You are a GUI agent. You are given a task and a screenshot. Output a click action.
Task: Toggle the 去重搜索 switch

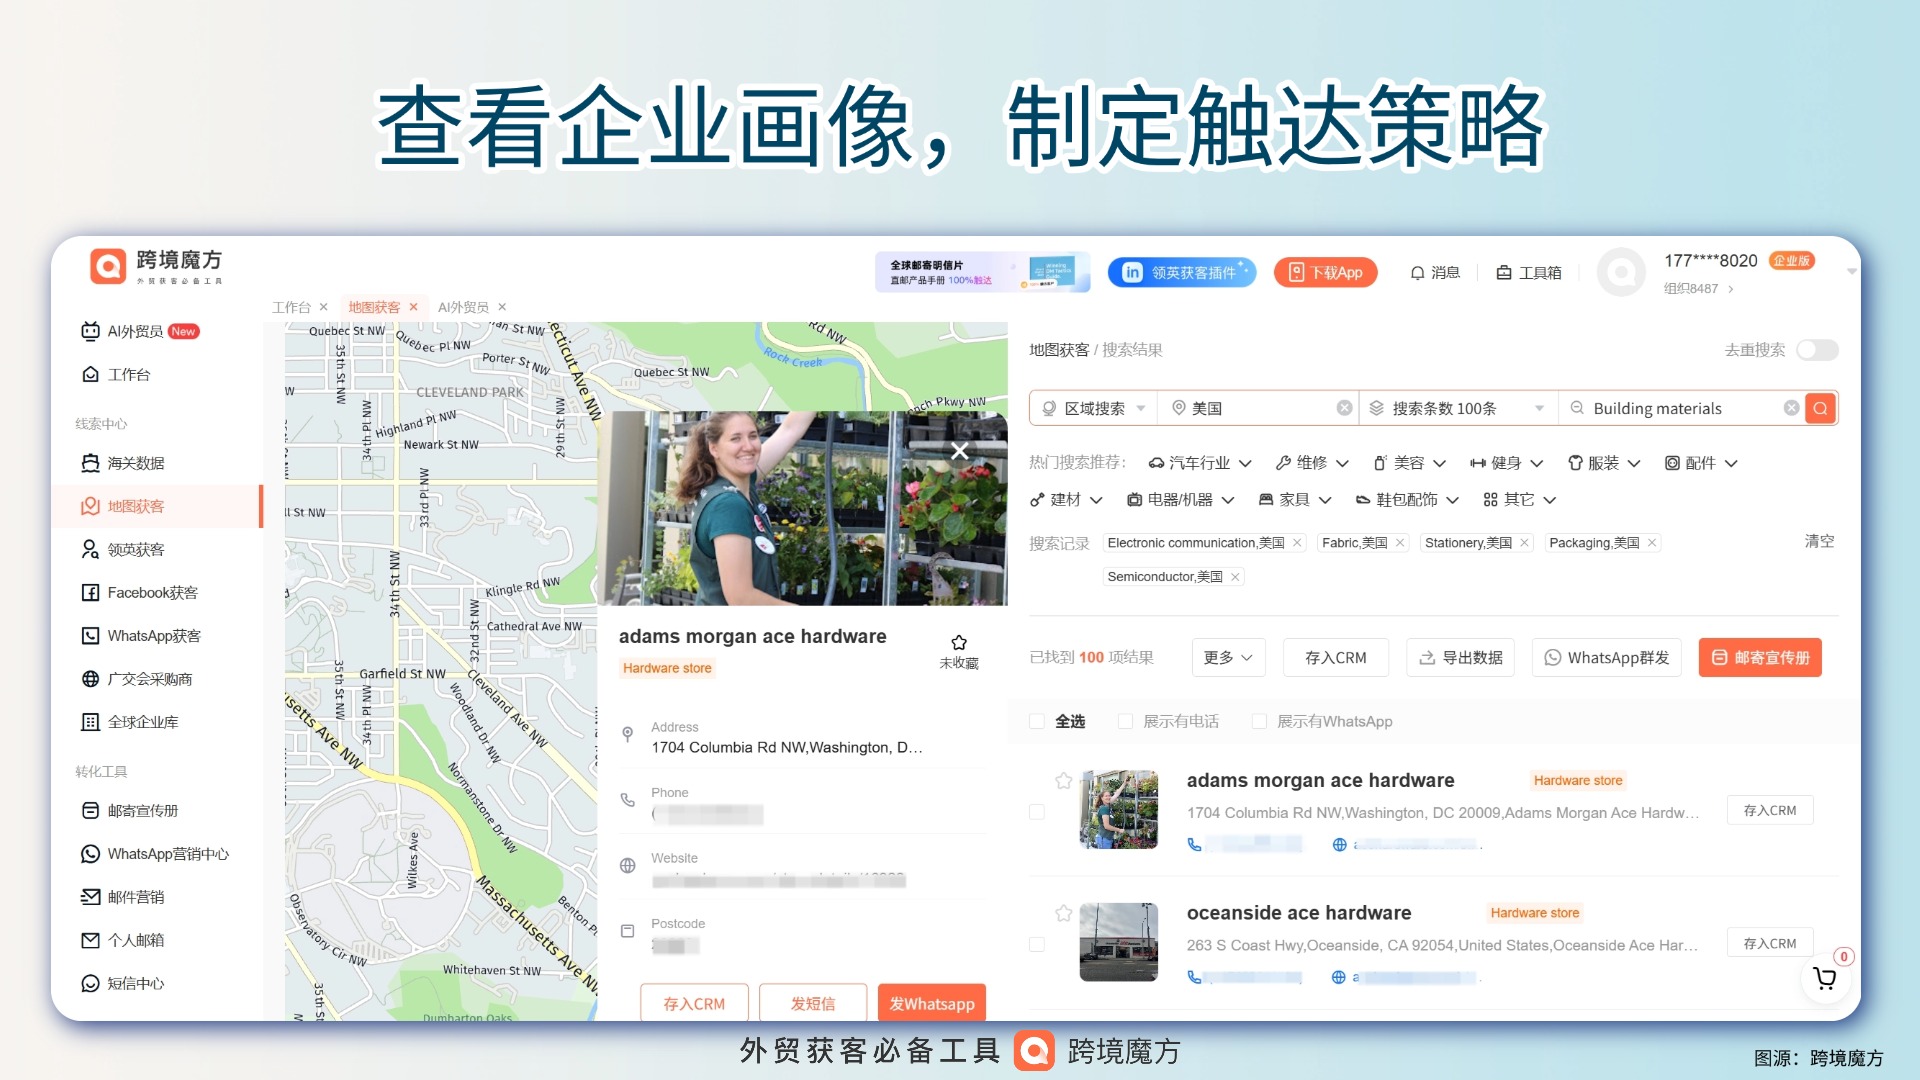pos(1816,350)
